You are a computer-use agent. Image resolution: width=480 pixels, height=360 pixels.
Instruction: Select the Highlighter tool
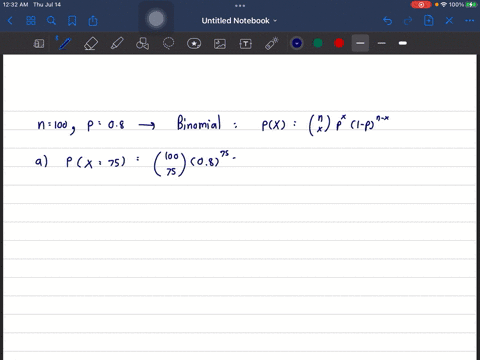[117, 43]
